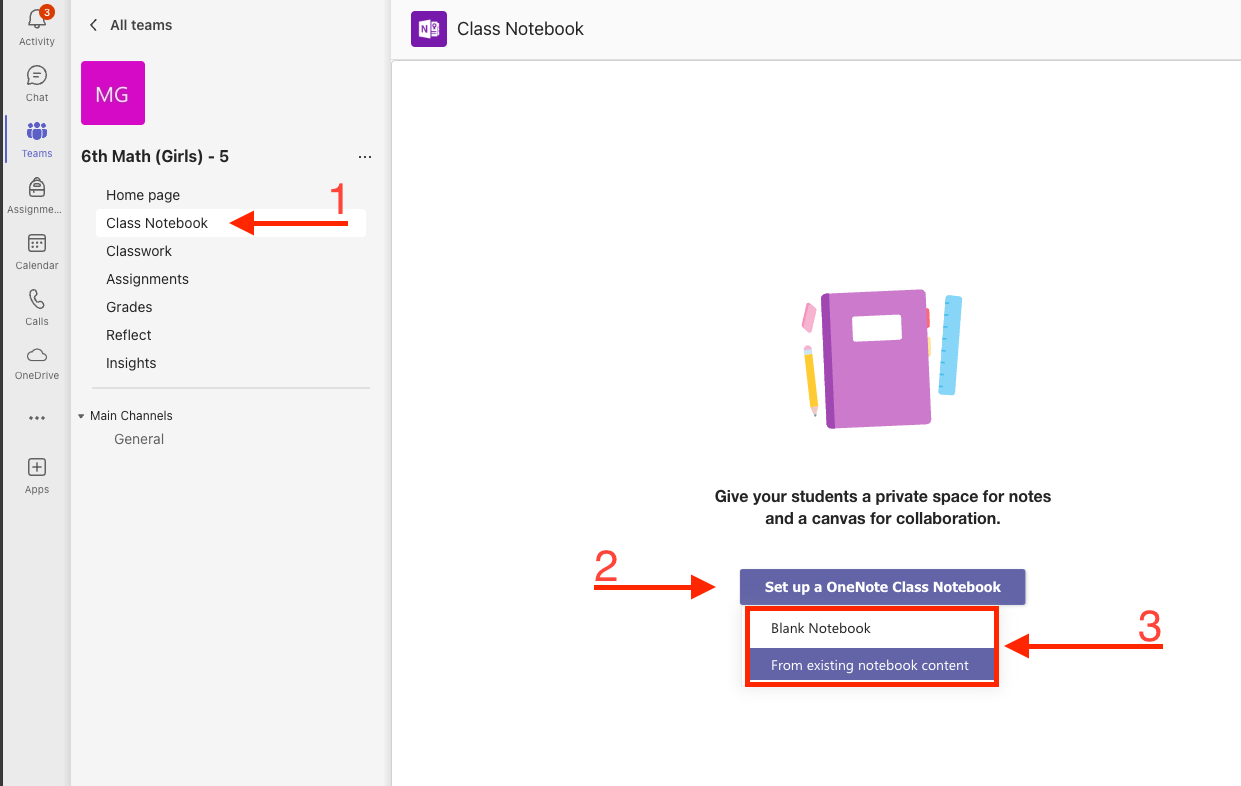Screen dimensions: 1241x786
Task: Click Set up a OneNote Class Notebook
Action: (882, 587)
